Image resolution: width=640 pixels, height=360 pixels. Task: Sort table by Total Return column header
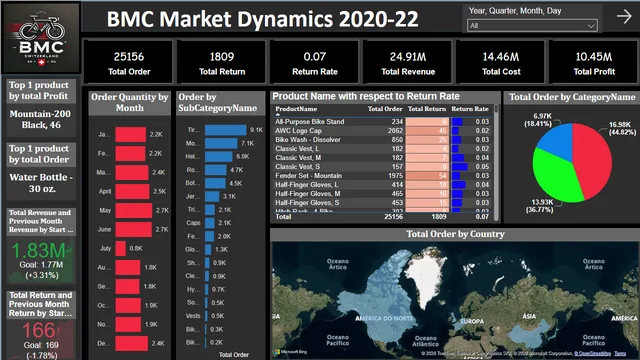pyautogui.click(x=427, y=109)
